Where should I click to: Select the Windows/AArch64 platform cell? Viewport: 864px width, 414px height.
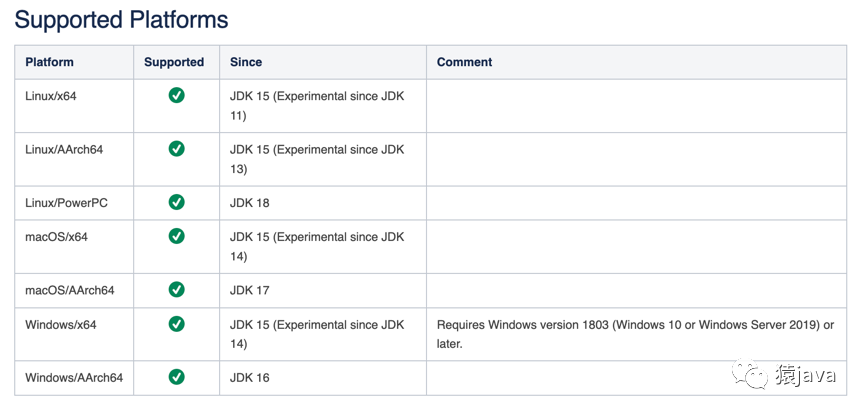(74, 378)
